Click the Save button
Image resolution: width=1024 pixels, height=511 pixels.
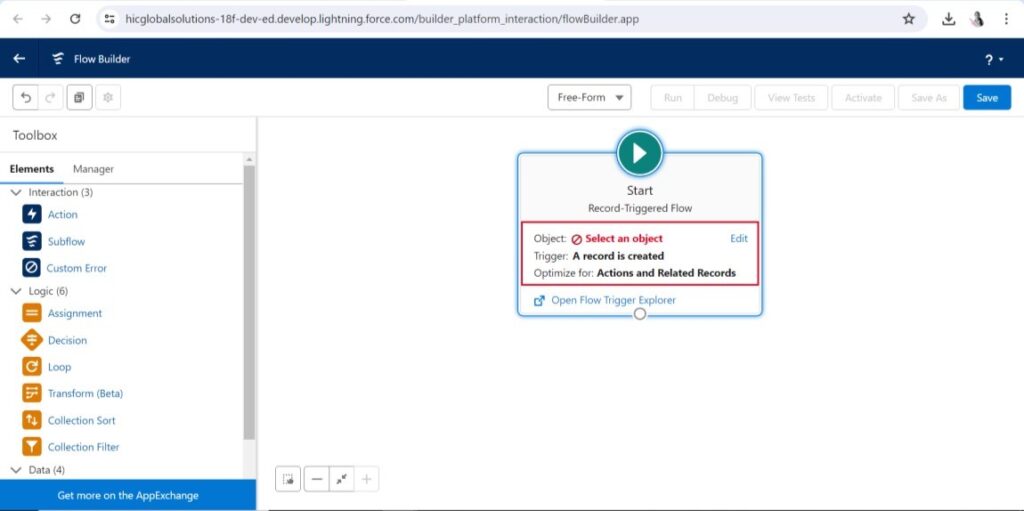click(x=987, y=97)
